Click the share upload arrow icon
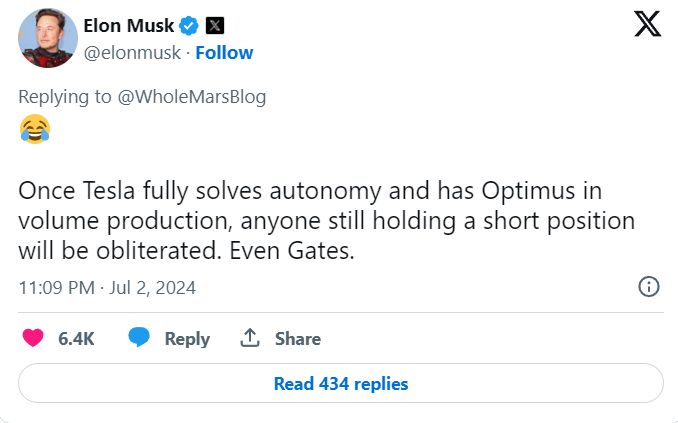Screen dimensions: 678x423 250,339
